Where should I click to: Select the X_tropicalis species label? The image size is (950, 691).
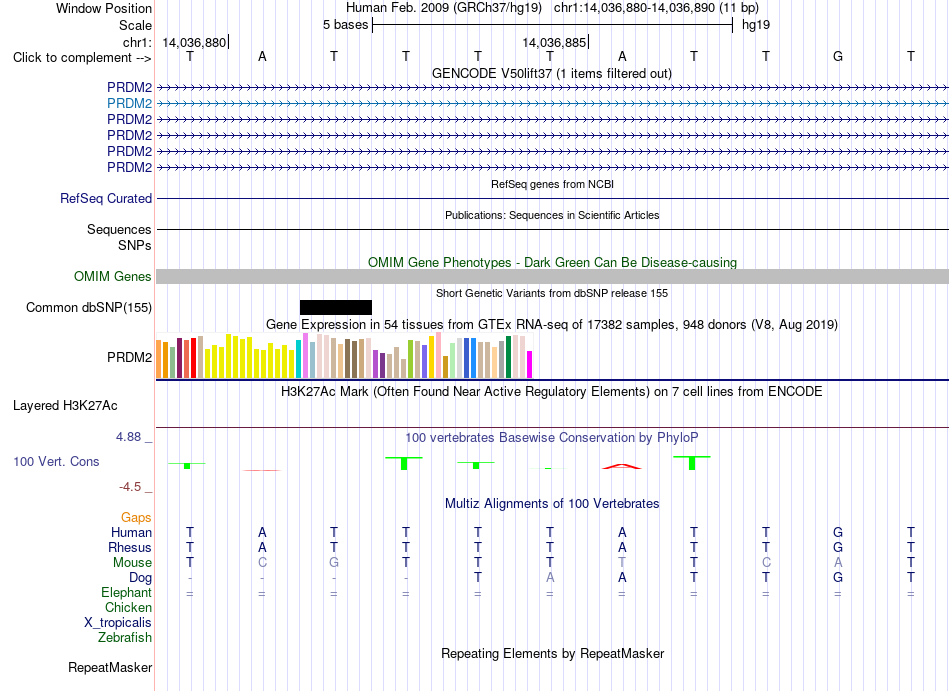tap(118, 623)
